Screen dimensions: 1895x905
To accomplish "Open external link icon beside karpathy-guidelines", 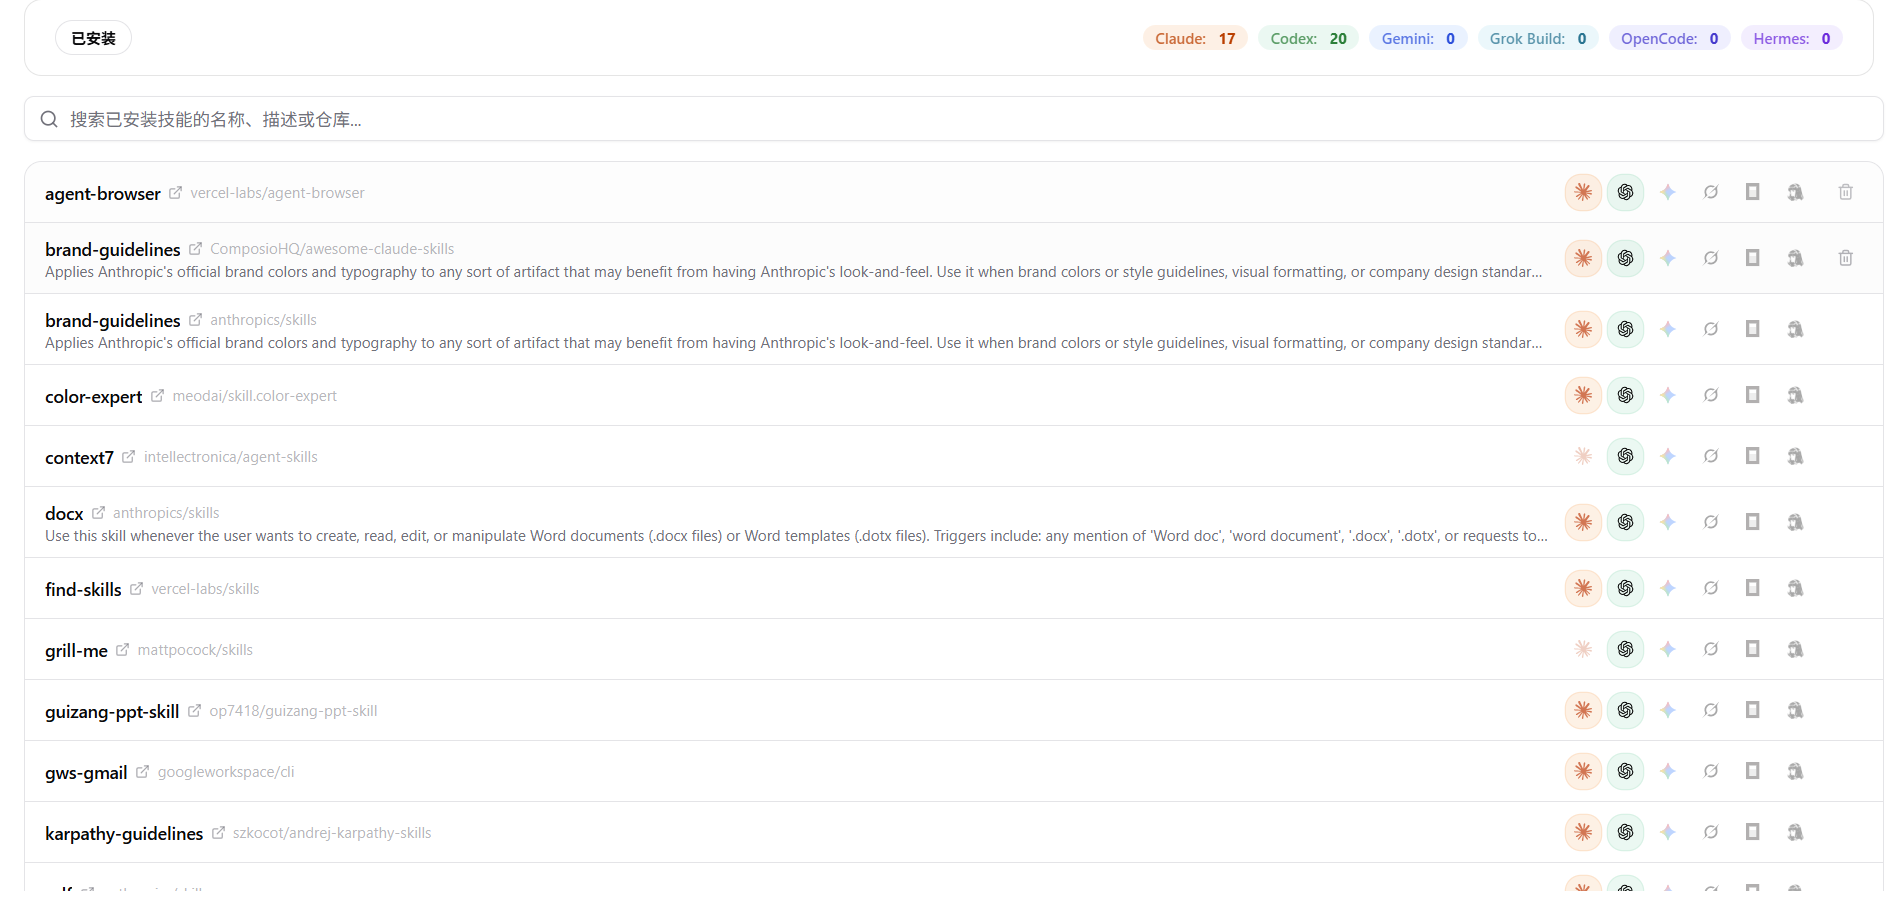I will tap(219, 833).
